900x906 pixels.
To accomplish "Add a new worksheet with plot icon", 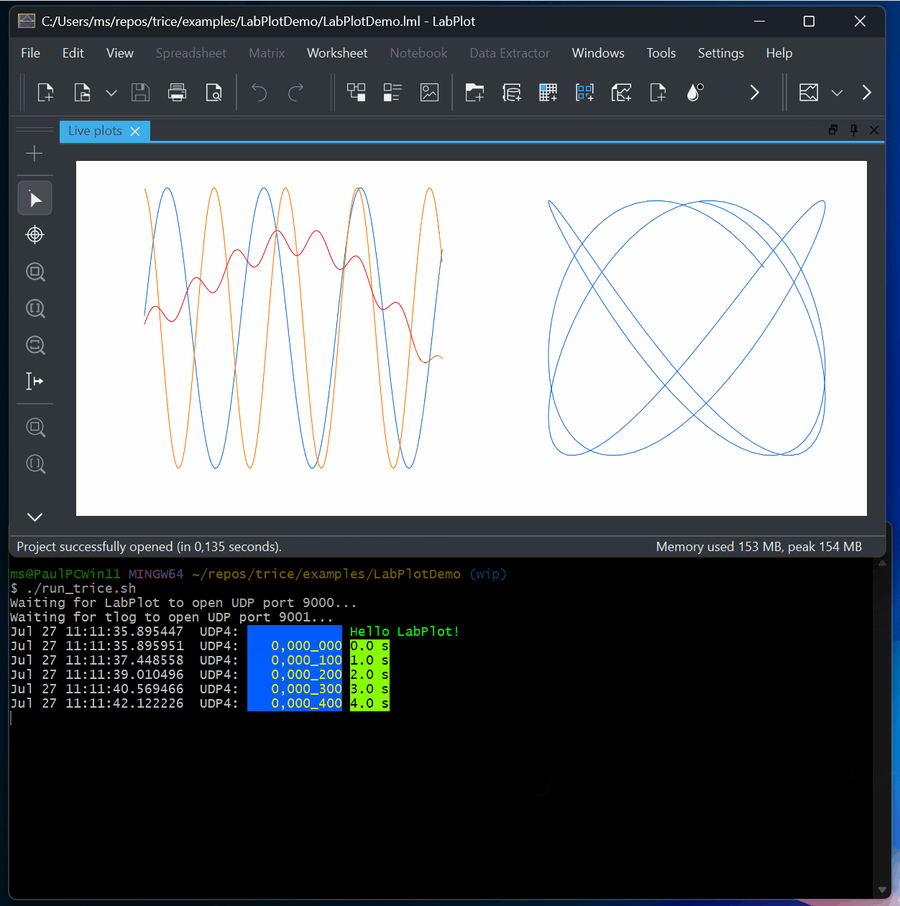I will [x=621, y=92].
